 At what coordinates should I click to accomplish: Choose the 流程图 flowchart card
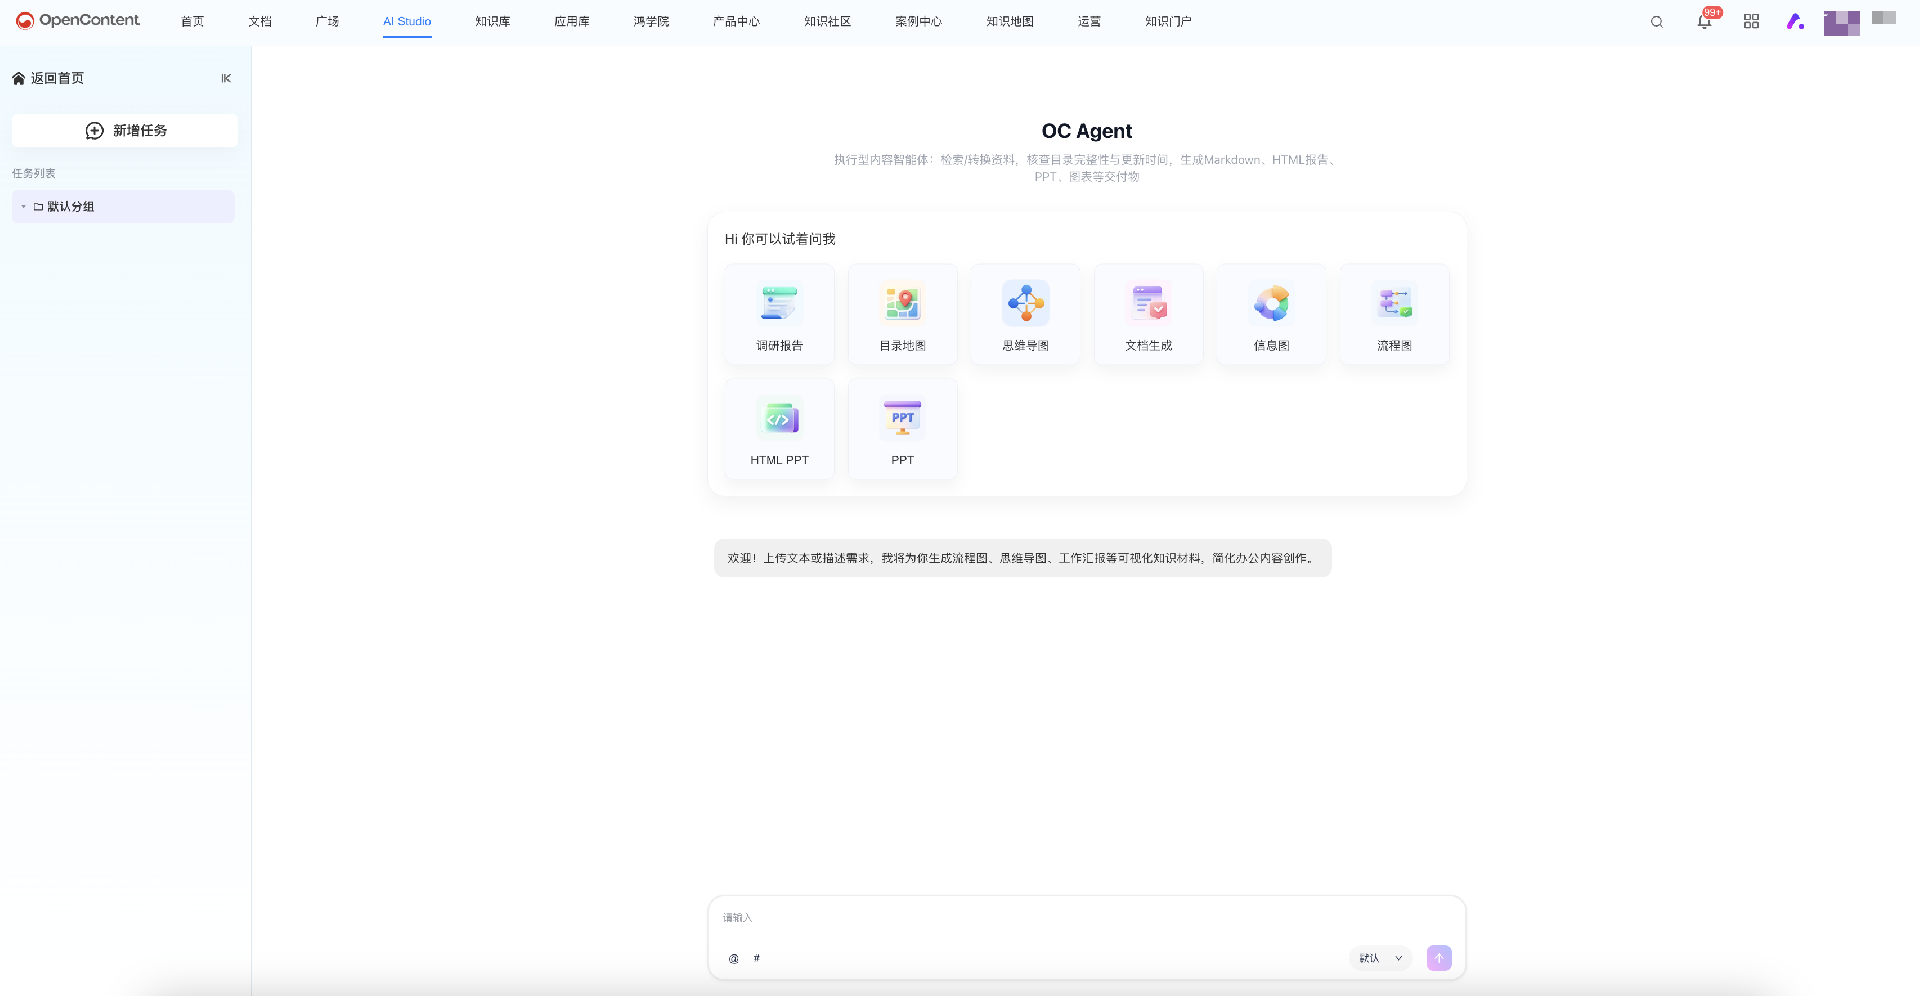click(1395, 314)
